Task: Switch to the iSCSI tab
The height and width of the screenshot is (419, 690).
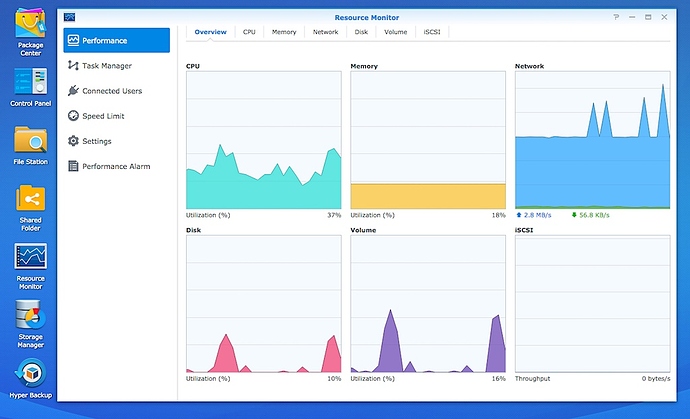Action: point(432,32)
